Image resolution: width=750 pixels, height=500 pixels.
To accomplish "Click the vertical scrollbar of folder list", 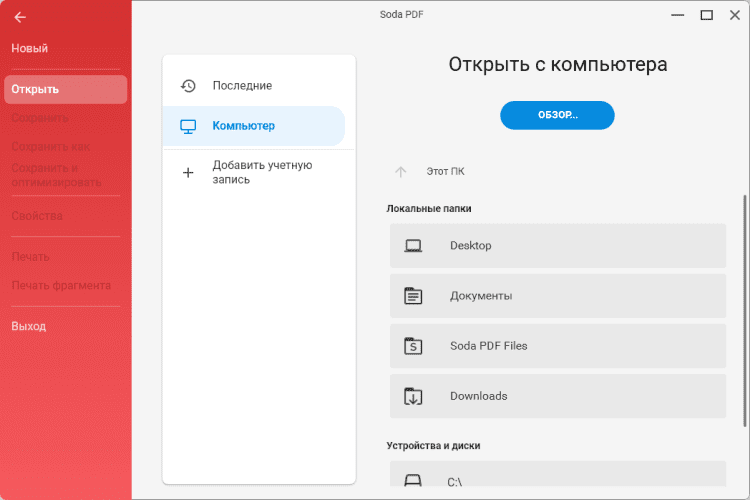I will [744, 311].
